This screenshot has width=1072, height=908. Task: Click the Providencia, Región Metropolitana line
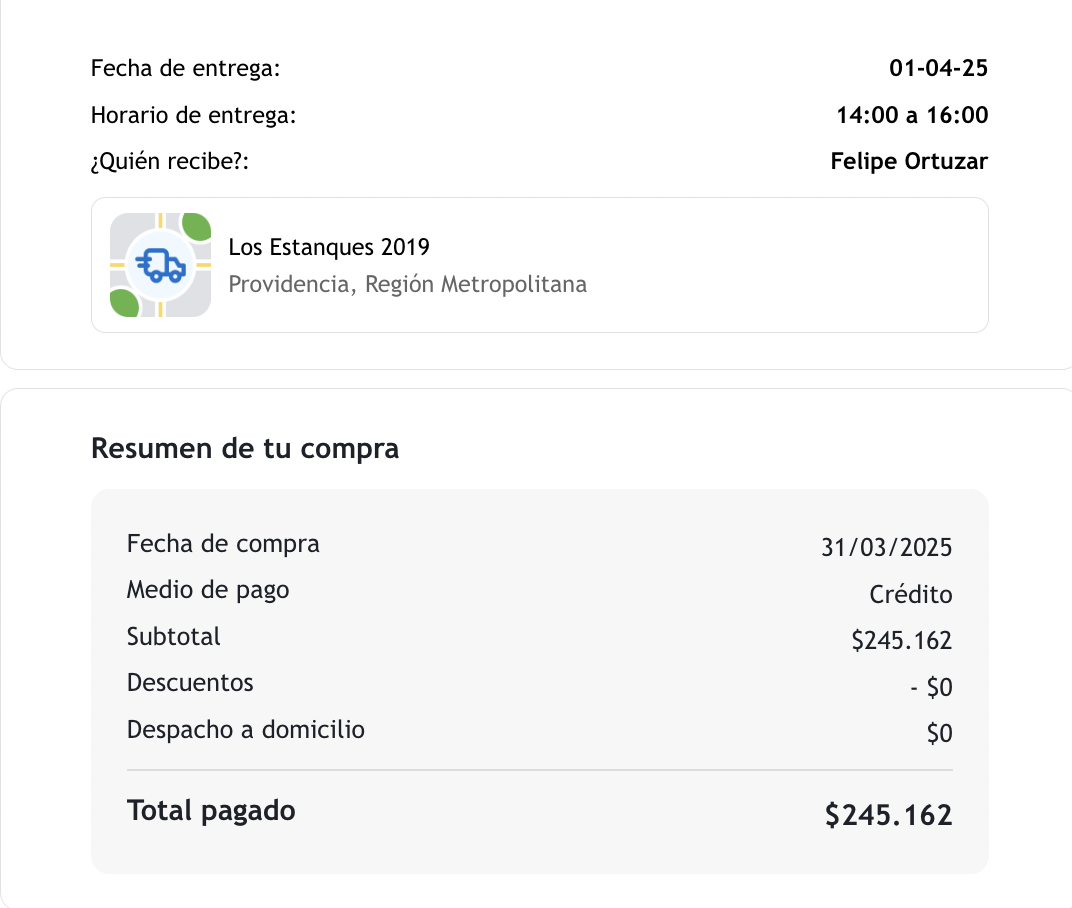[x=407, y=284]
